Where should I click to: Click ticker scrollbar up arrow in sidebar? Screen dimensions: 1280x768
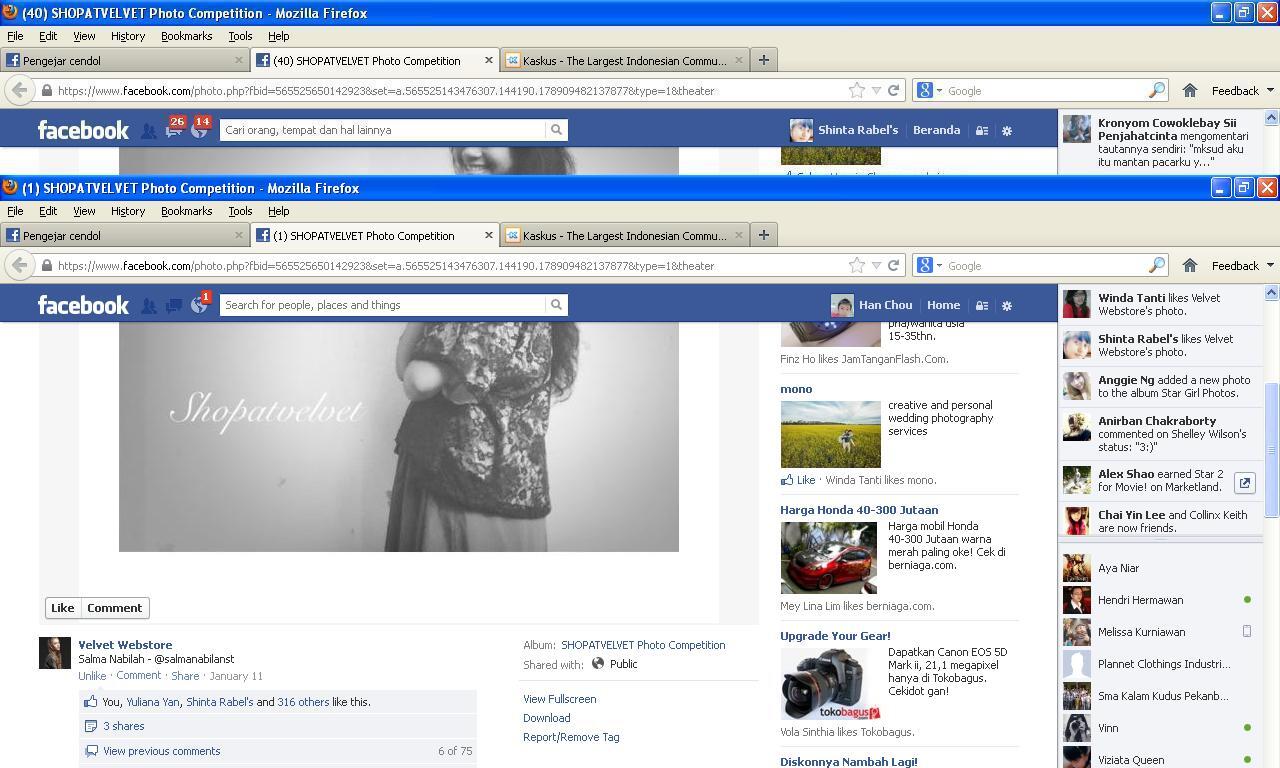click(1271, 293)
